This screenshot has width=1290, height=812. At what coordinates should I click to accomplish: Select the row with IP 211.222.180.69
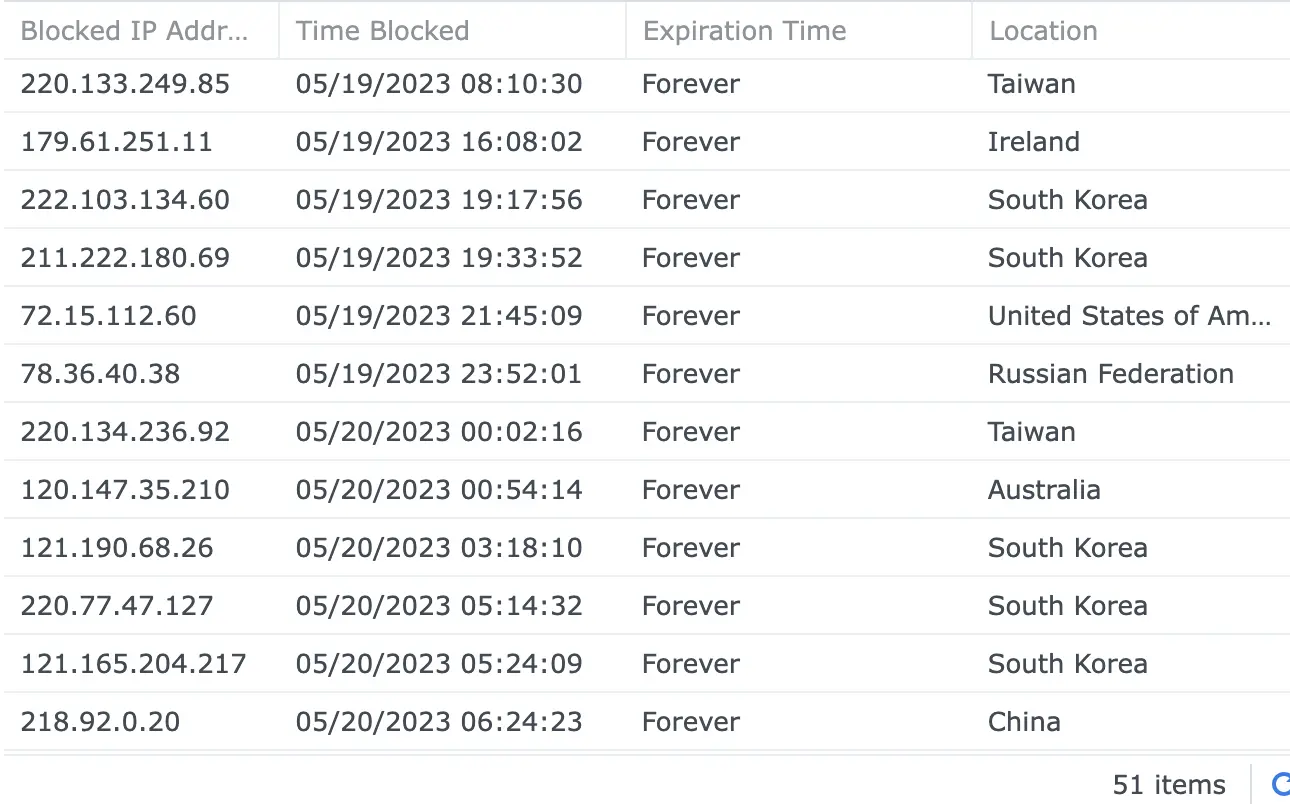point(125,258)
